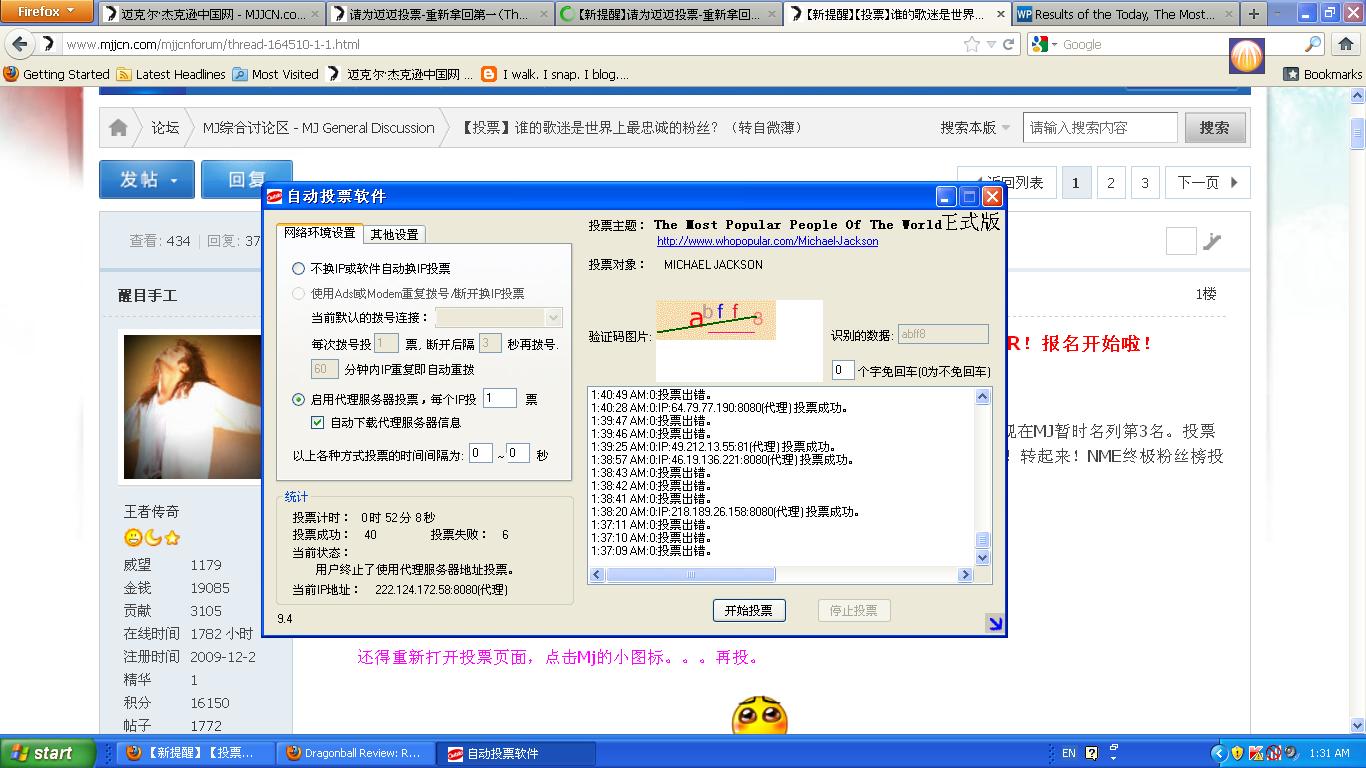
Task: Click the magnifier search icon in Google box
Action: (x=1313, y=44)
